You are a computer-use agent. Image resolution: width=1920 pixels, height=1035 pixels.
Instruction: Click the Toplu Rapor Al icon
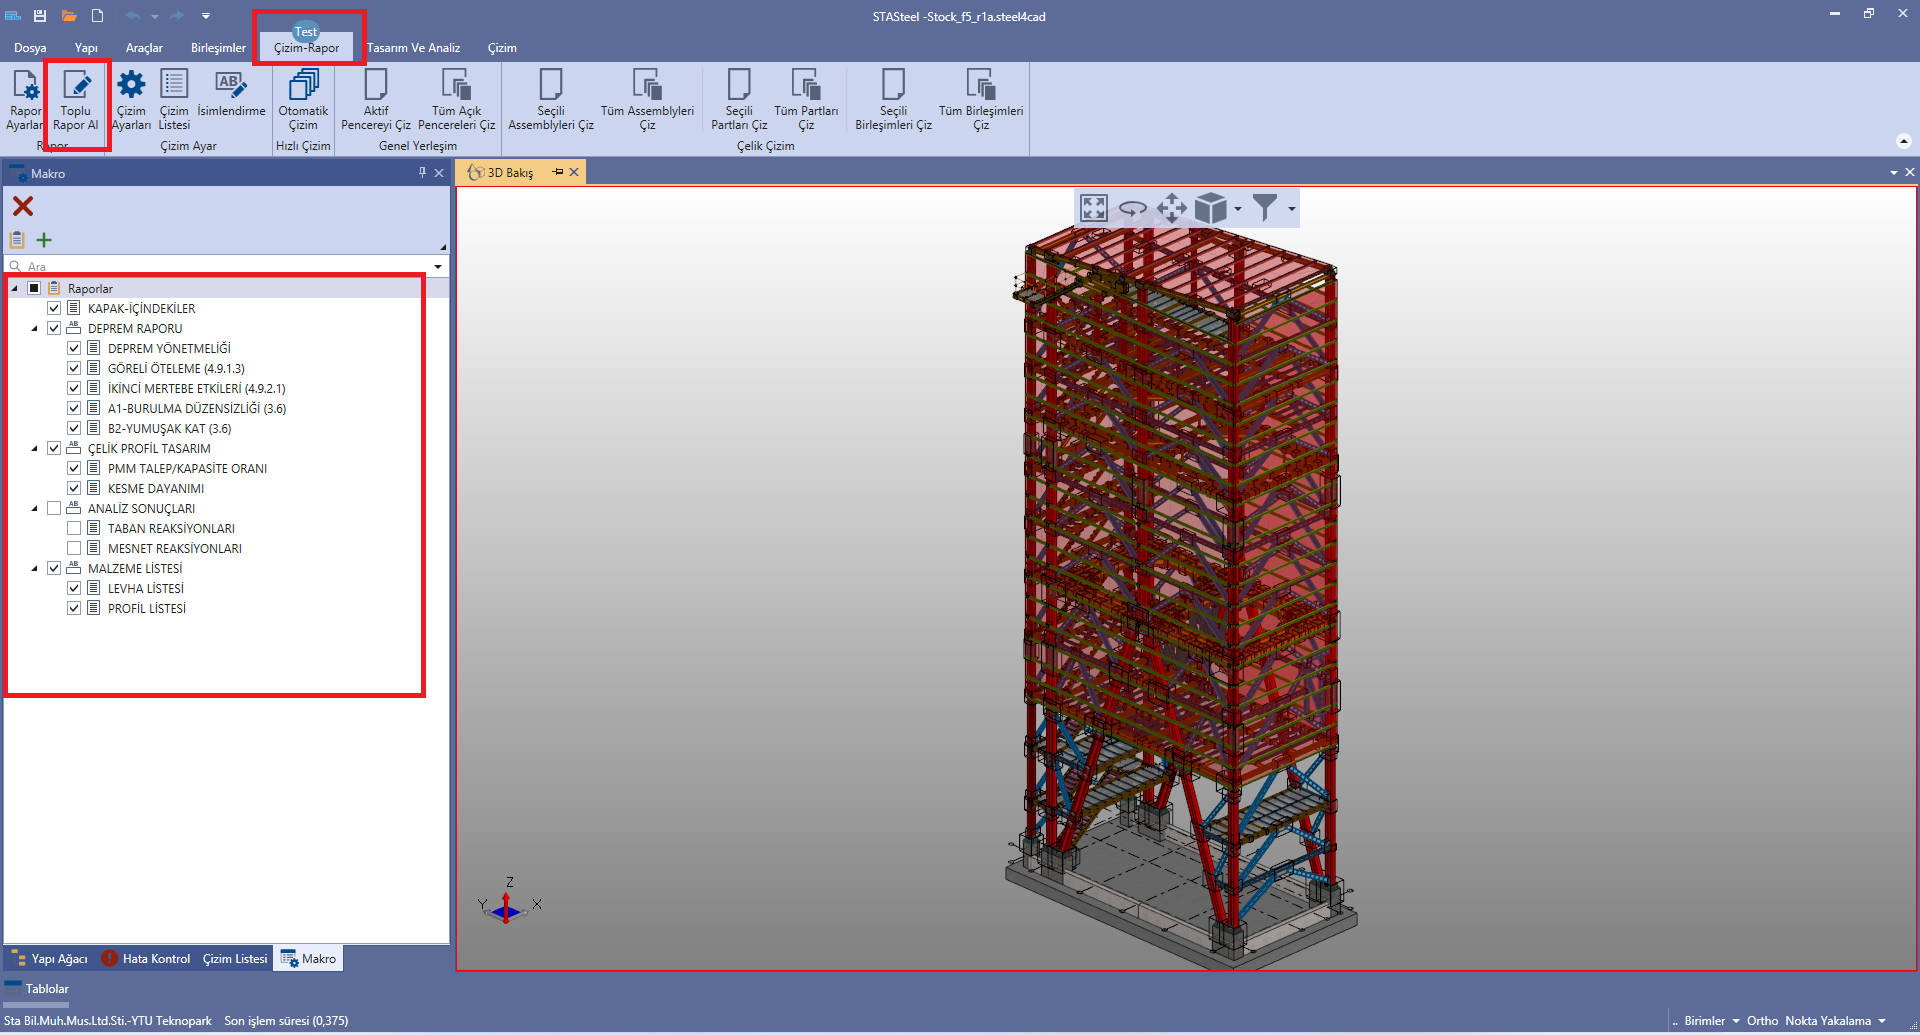(x=76, y=87)
